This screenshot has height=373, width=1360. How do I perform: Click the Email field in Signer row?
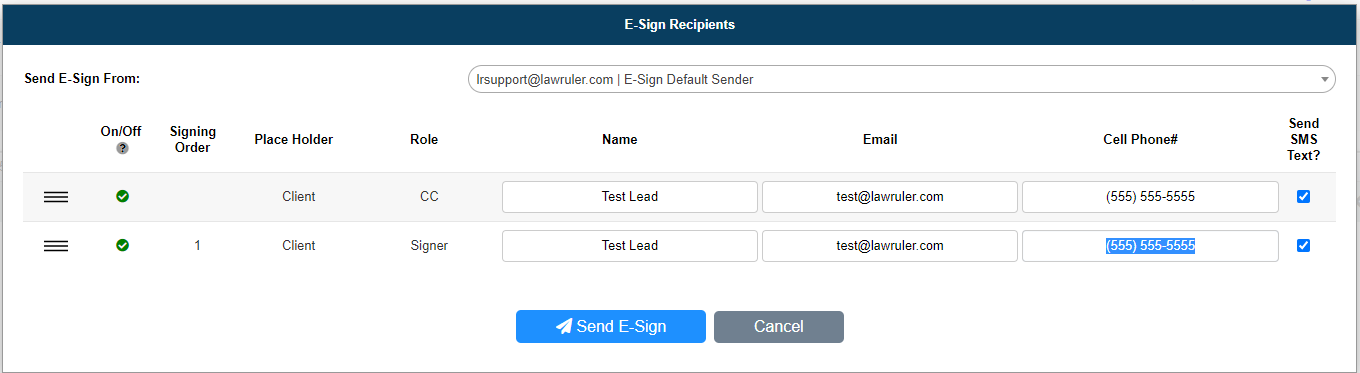pyautogui.click(x=890, y=246)
